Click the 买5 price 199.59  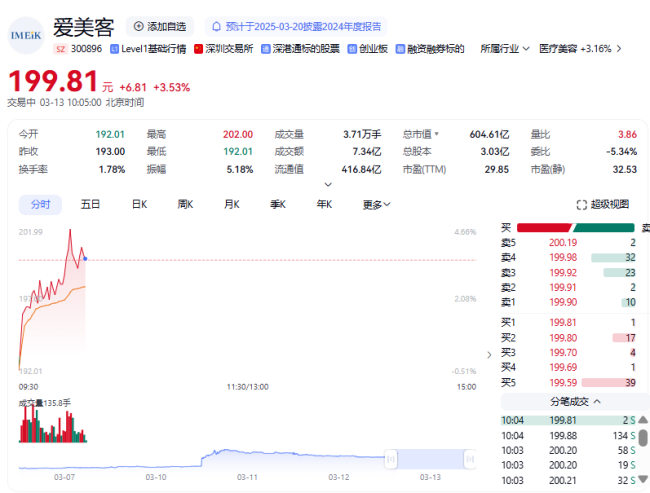point(563,382)
